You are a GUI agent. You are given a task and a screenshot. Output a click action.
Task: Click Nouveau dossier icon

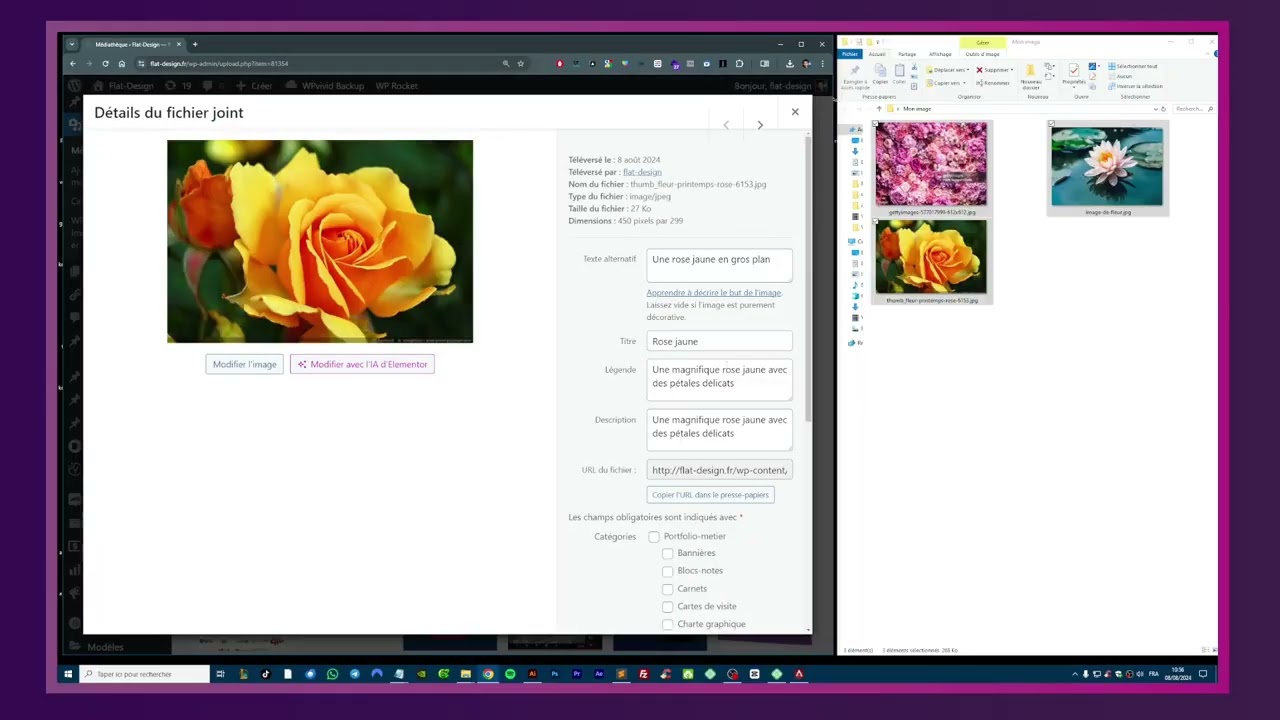click(1030, 77)
